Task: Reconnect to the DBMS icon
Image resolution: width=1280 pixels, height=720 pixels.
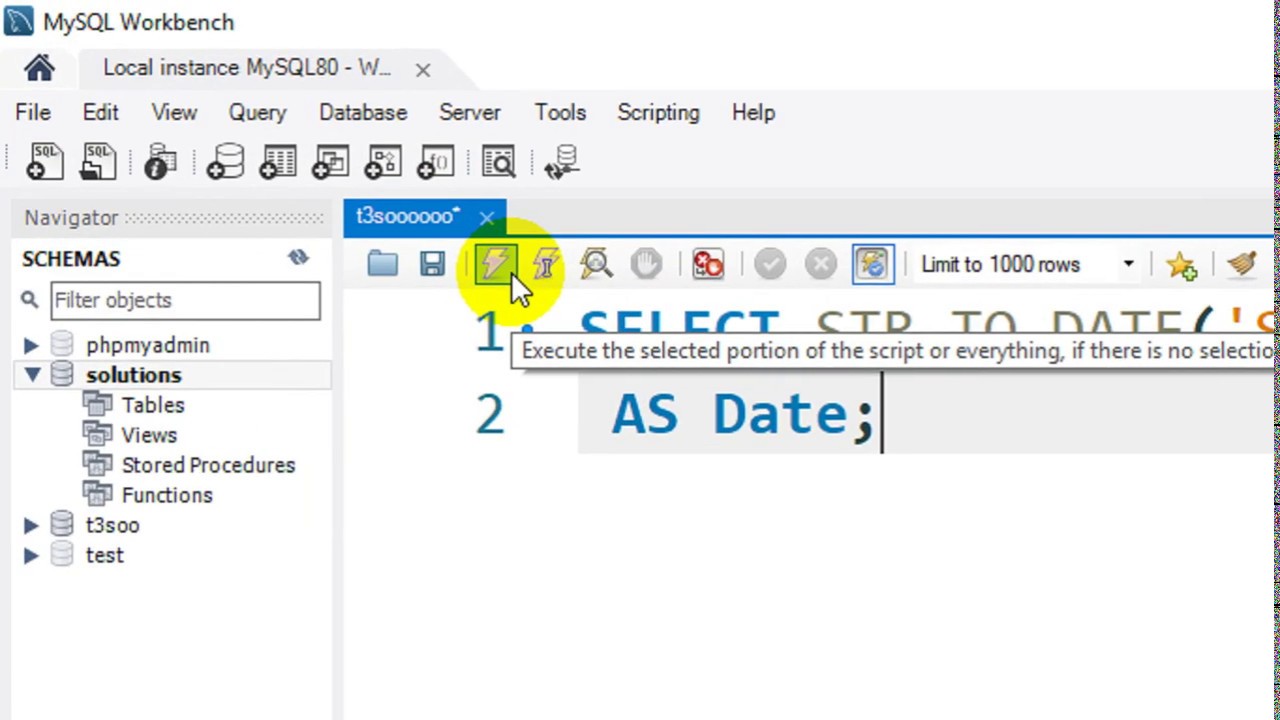Action: 563,162
